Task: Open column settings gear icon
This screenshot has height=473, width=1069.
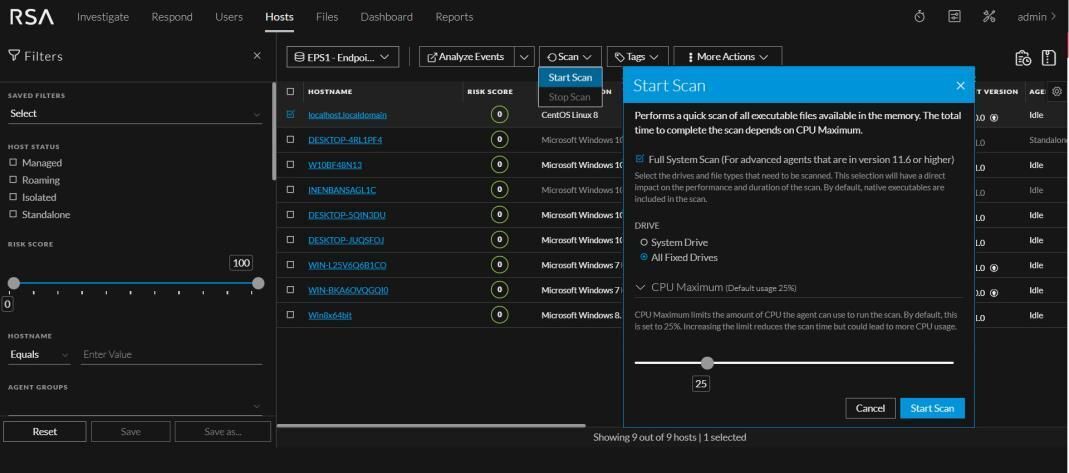Action: point(1057,91)
